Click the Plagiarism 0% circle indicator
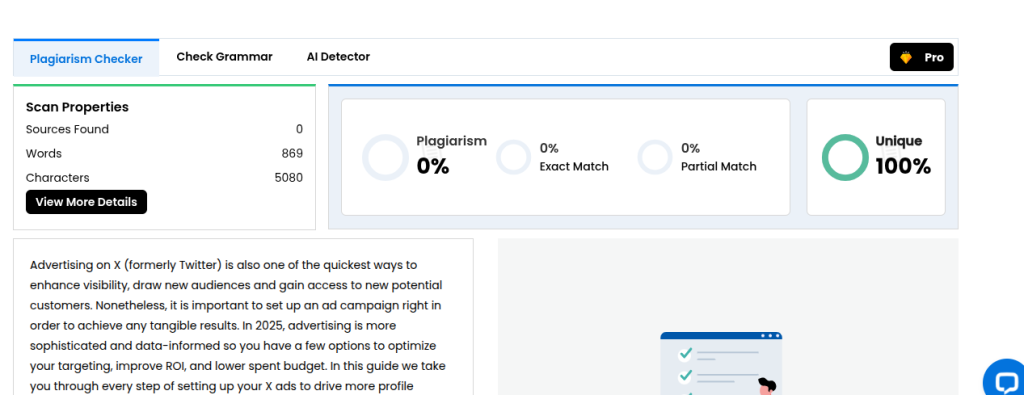This screenshot has height=395, width=1024. click(x=385, y=157)
